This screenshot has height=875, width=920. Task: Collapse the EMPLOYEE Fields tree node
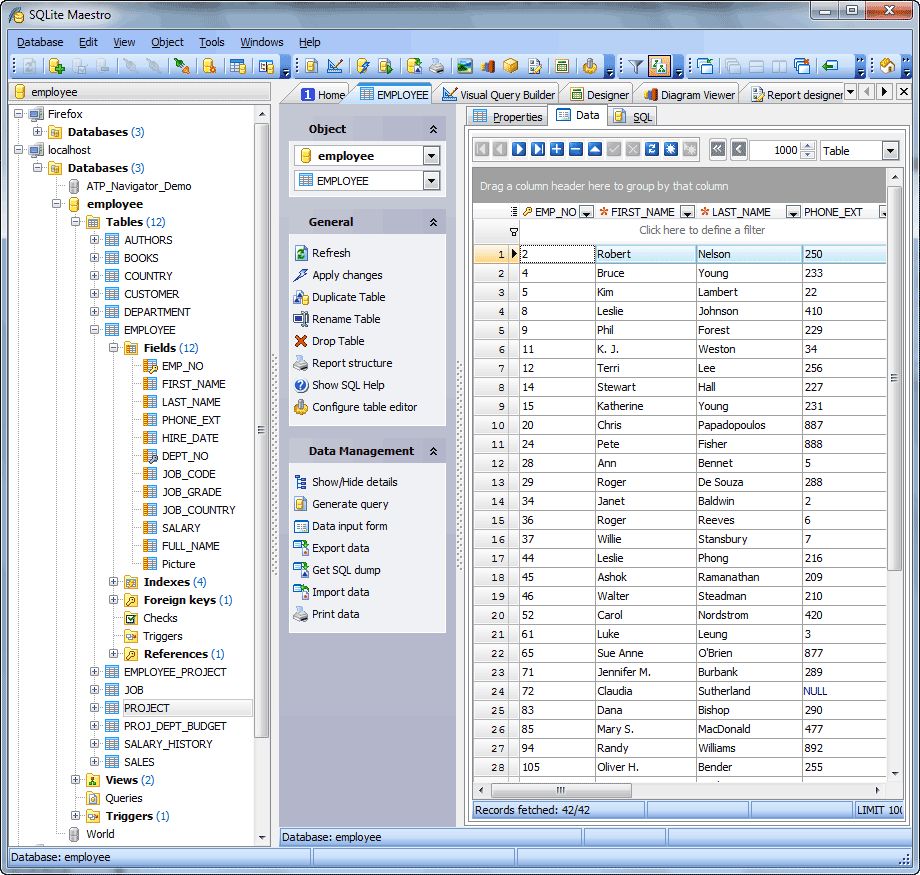click(x=115, y=348)
